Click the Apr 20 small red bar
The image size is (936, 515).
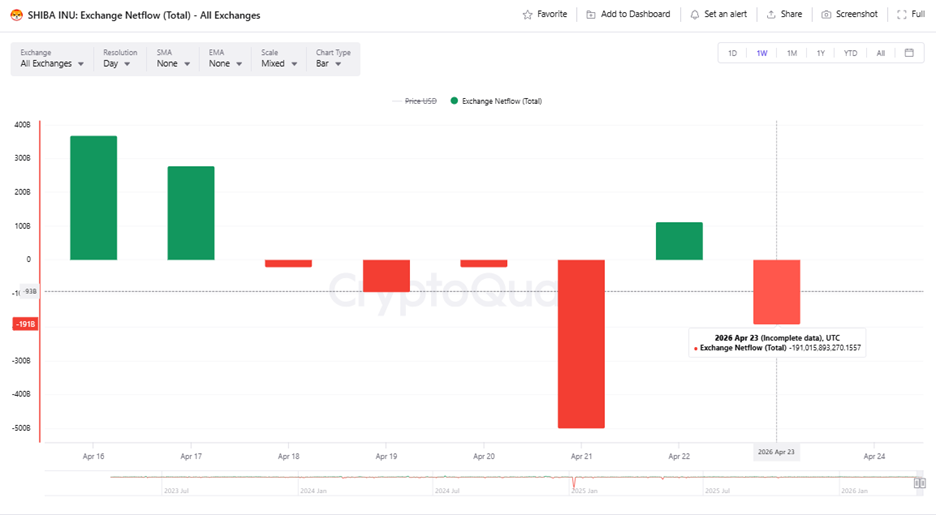click(x=484, y=263)
